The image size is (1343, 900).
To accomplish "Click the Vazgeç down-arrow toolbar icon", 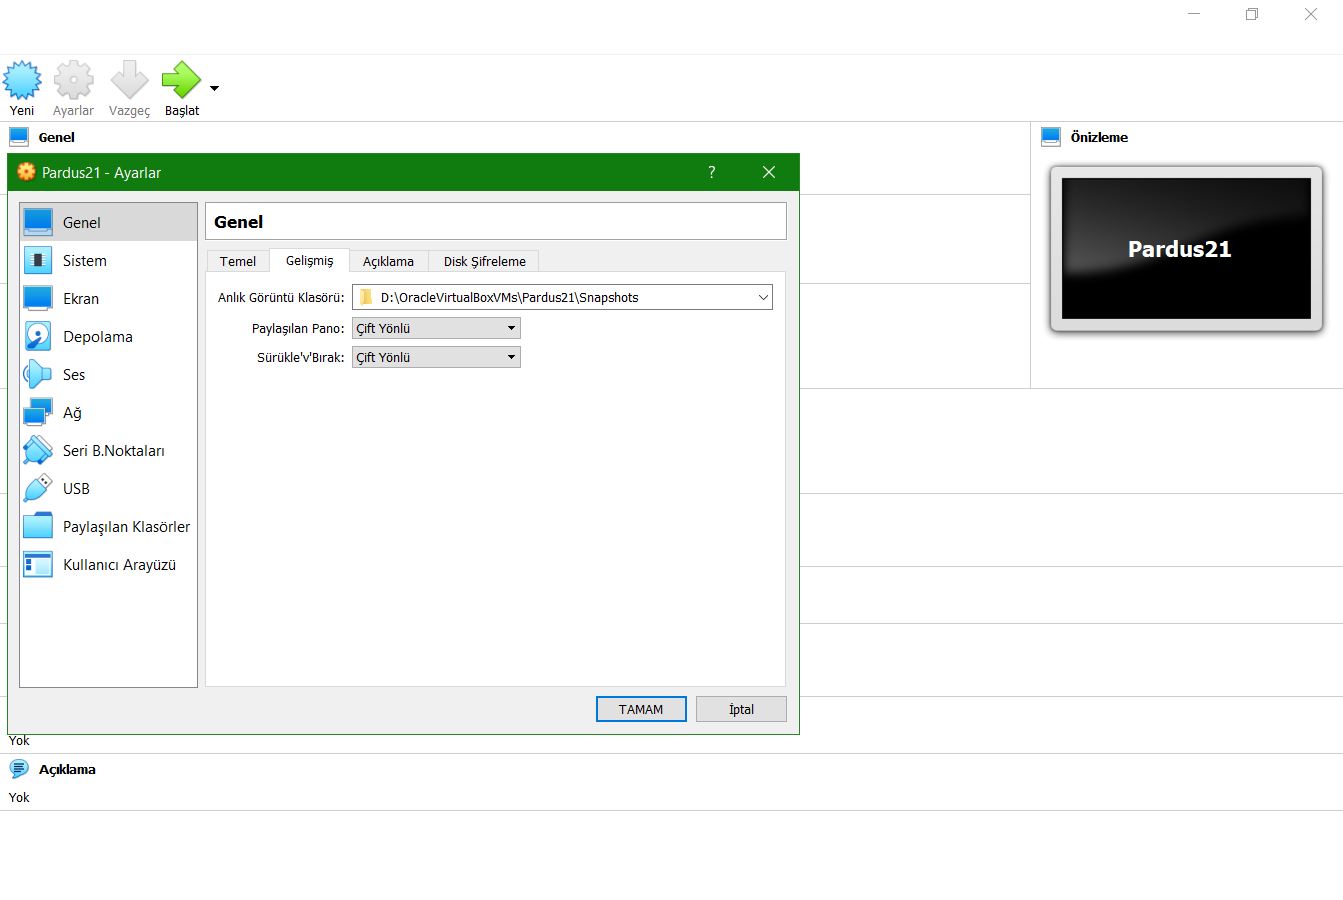I will click(129, 80).
